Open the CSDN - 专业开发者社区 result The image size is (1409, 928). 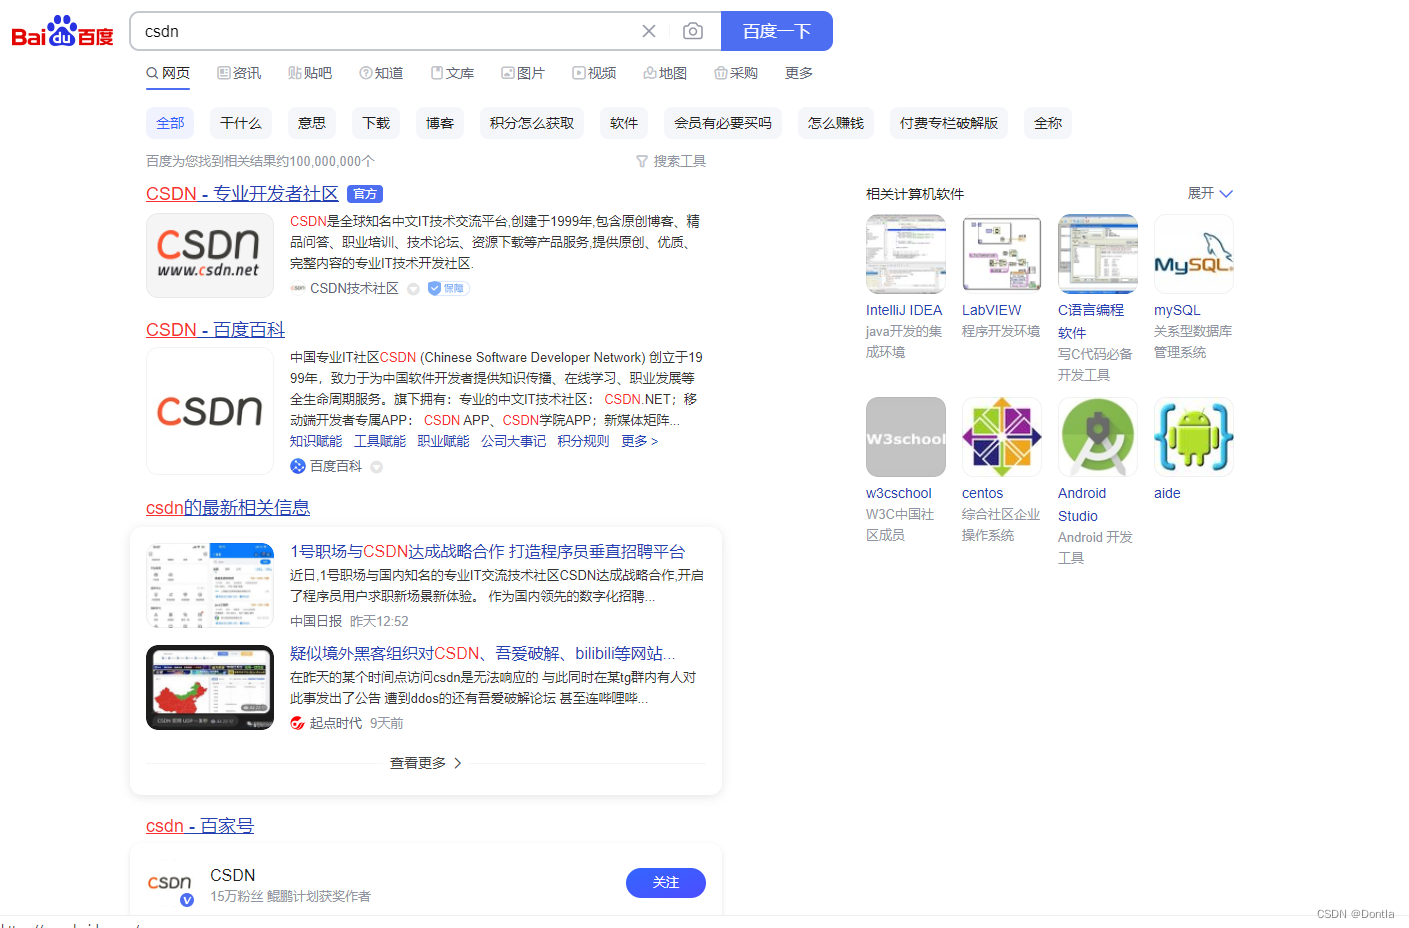tap(242, 194)
